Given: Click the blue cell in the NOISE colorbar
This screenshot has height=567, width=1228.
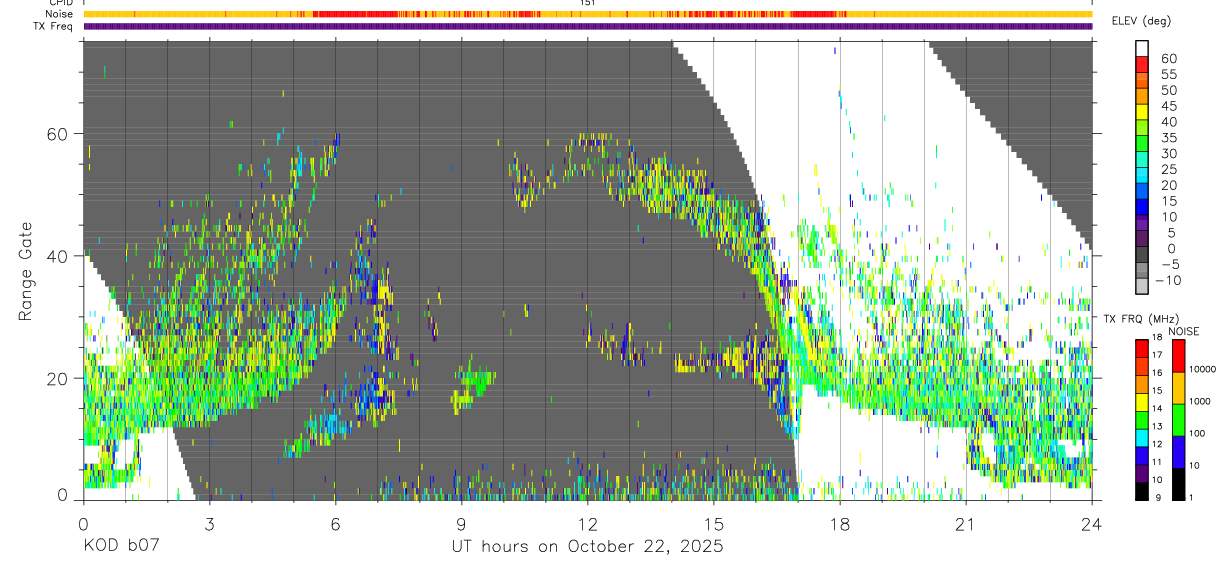Looking at the screenshot, I should (1178, 452).
